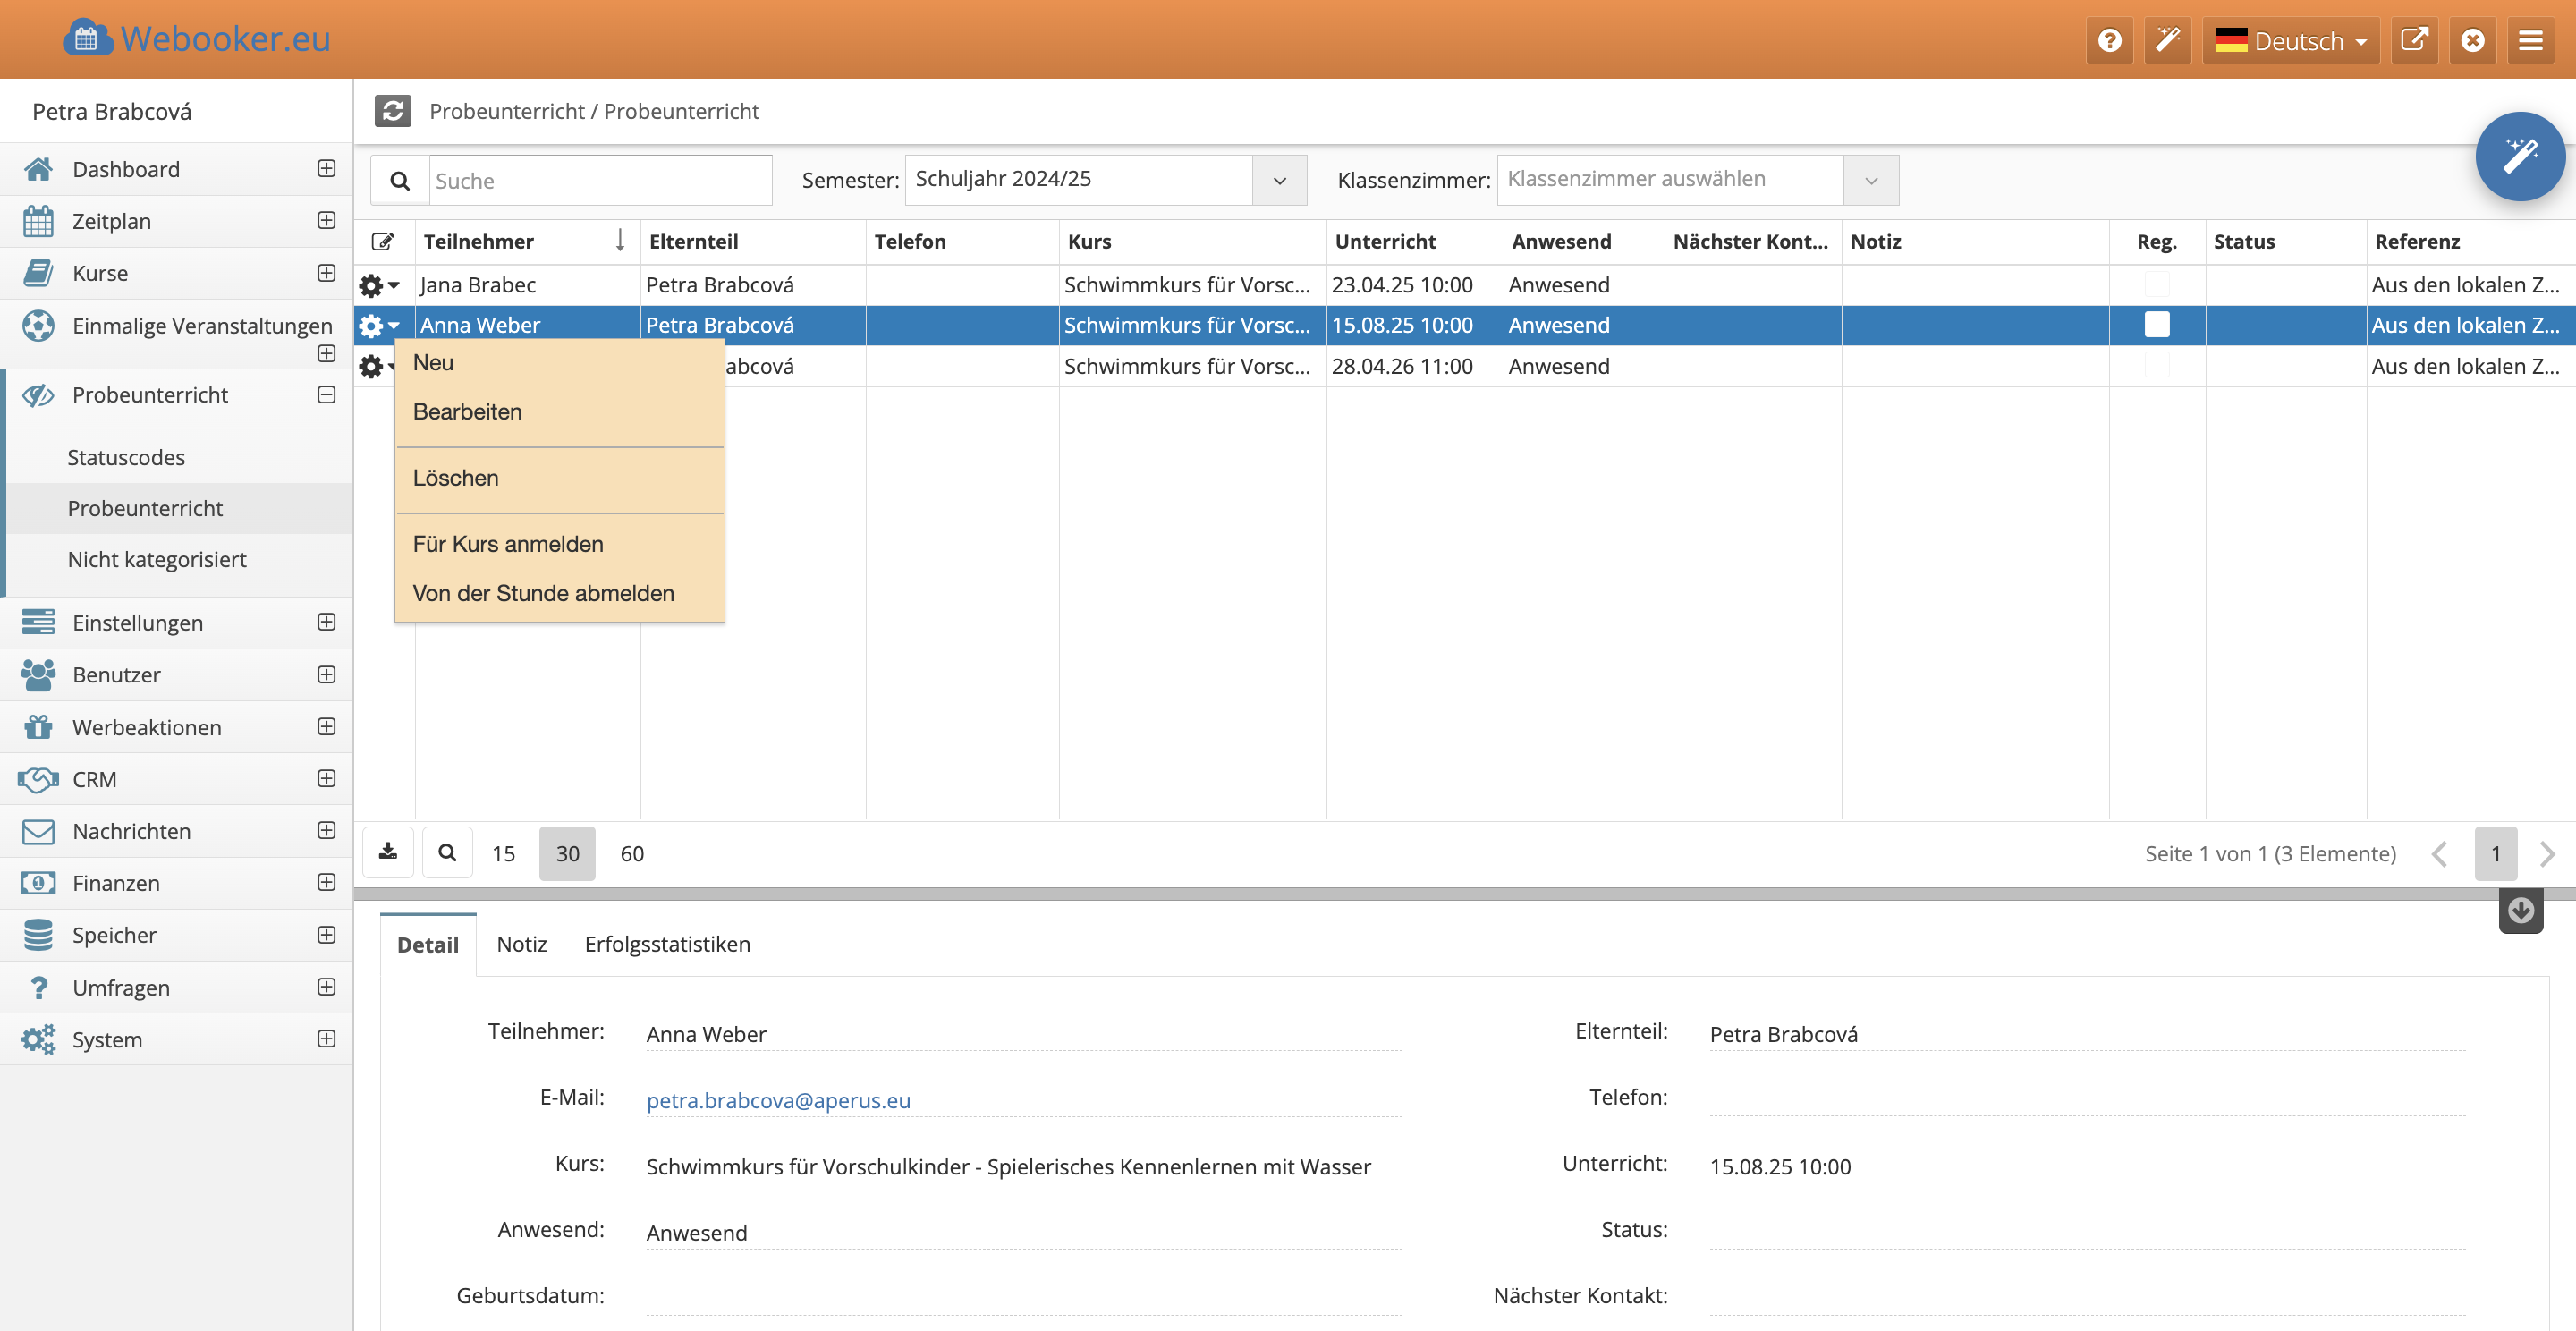The image size is (2576, 1331).
Task: Open the petra.brabcova@aperus.eu email link
Action: coord(778,1100)
